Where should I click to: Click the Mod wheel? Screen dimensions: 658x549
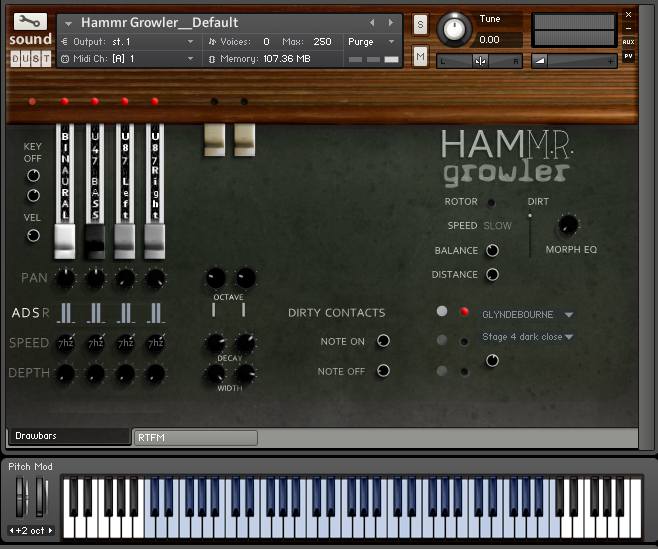click(x=41, y=497)
